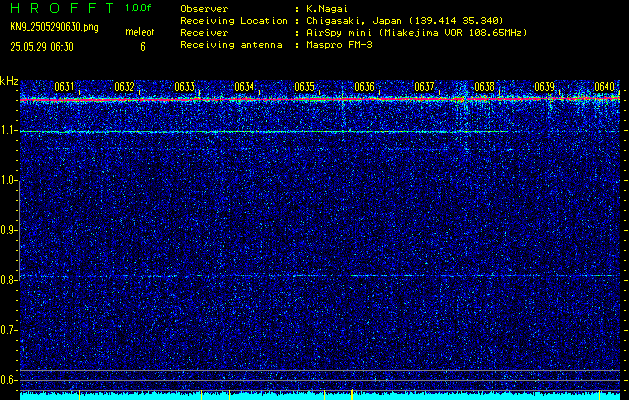Select the 0.9 frequency axis label
629x400 pixels.
(x=7, y=230)
